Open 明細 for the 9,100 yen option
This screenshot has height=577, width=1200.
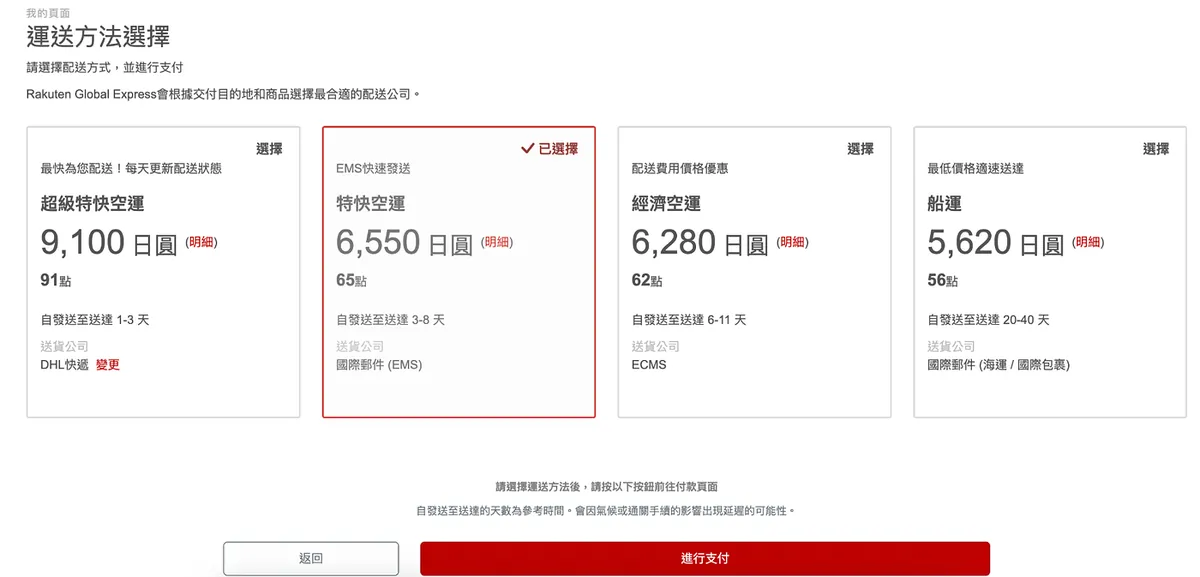(x=201, y=242)
